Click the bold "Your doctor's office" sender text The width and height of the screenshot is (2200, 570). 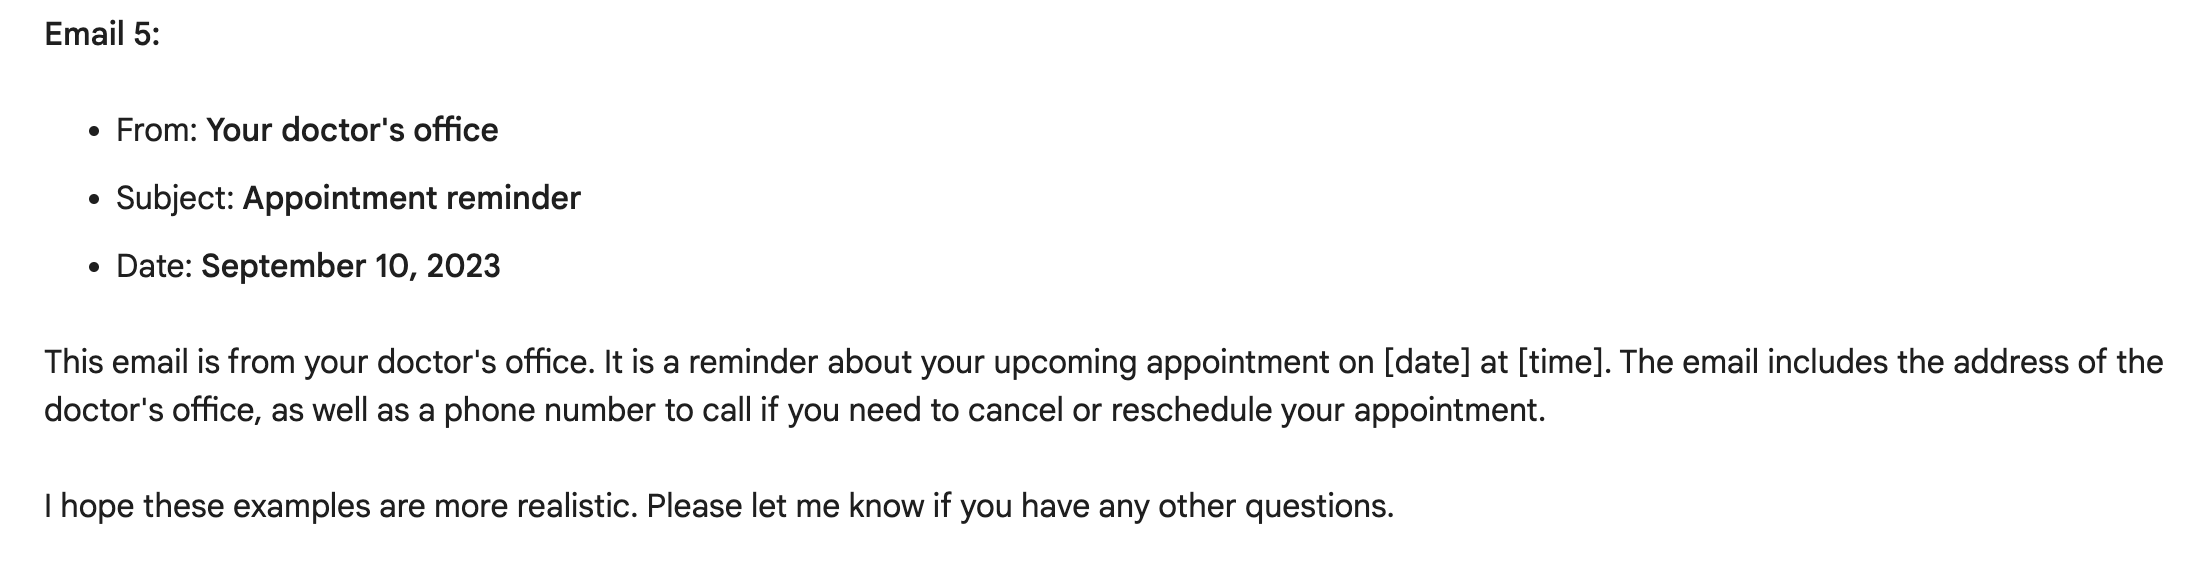(352, 130)
